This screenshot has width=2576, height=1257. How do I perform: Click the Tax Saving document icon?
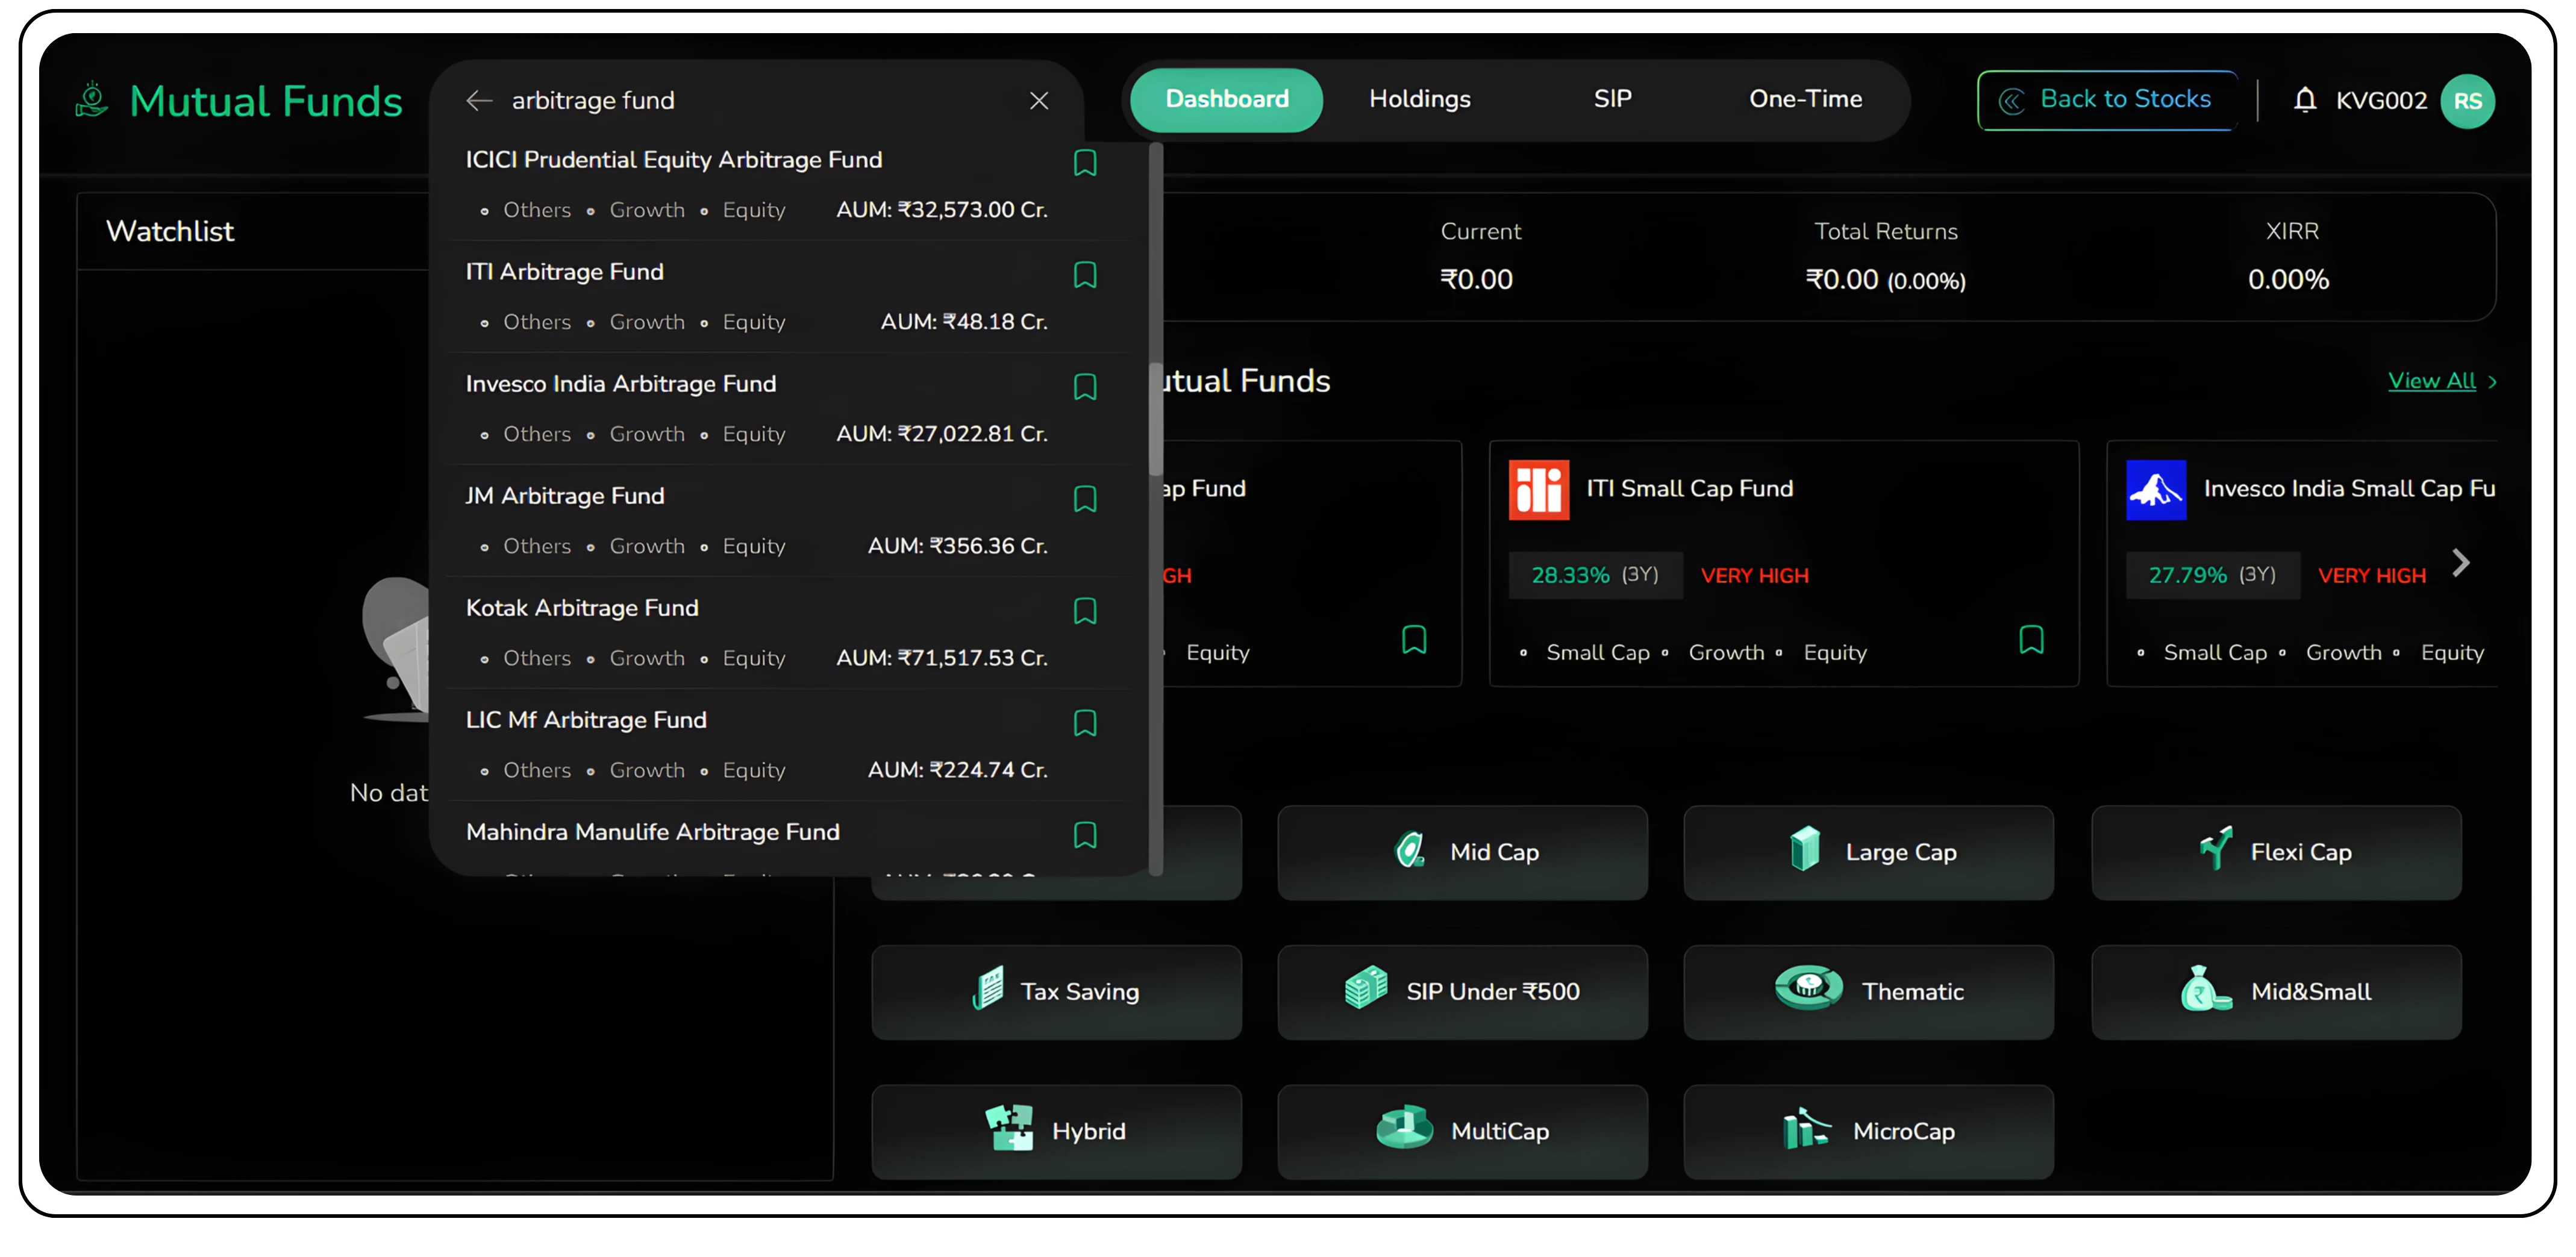click(988, 989)
